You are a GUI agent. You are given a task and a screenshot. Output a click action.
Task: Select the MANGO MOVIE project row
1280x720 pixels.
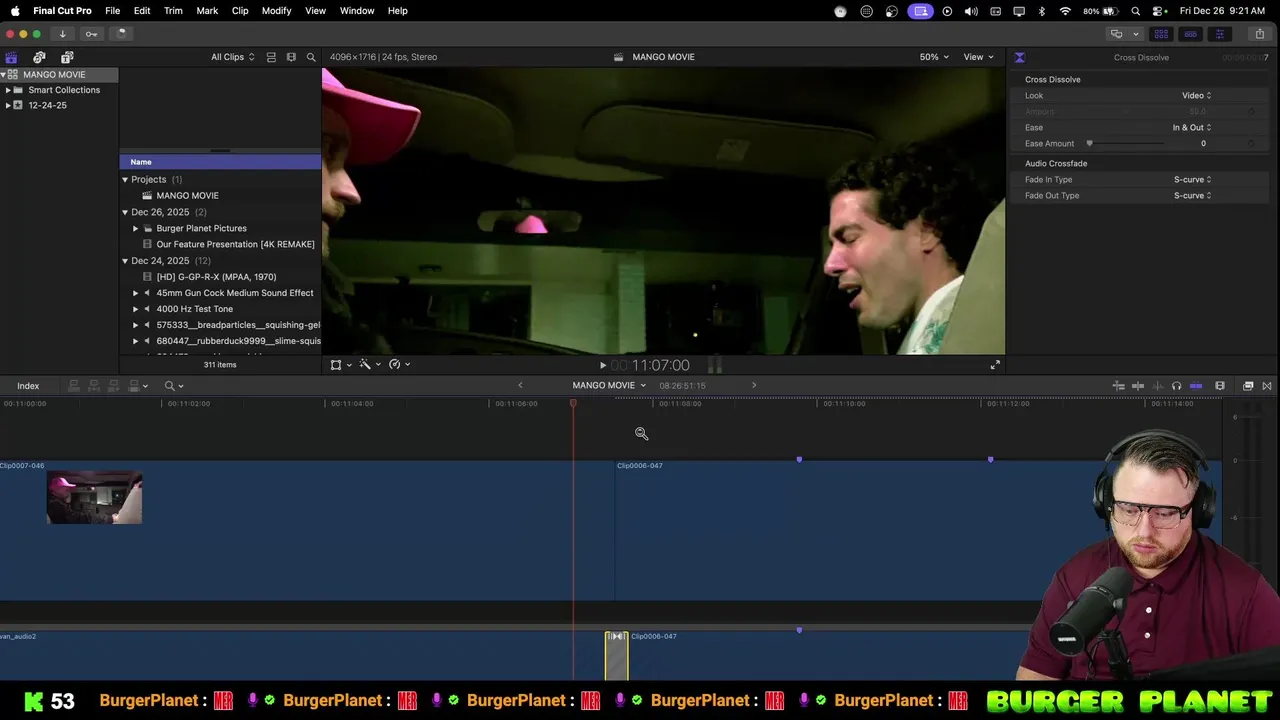tap(220, 196)
